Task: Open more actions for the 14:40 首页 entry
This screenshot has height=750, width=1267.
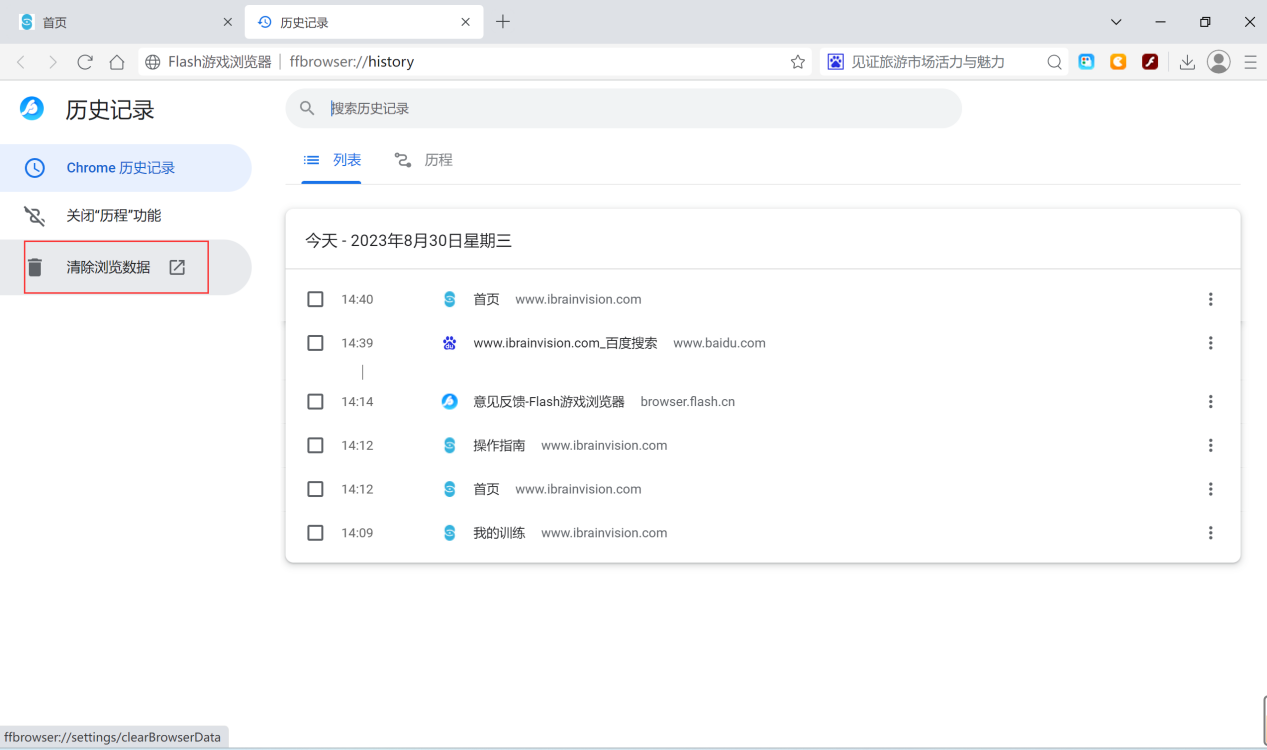Action: point(1210,299)
